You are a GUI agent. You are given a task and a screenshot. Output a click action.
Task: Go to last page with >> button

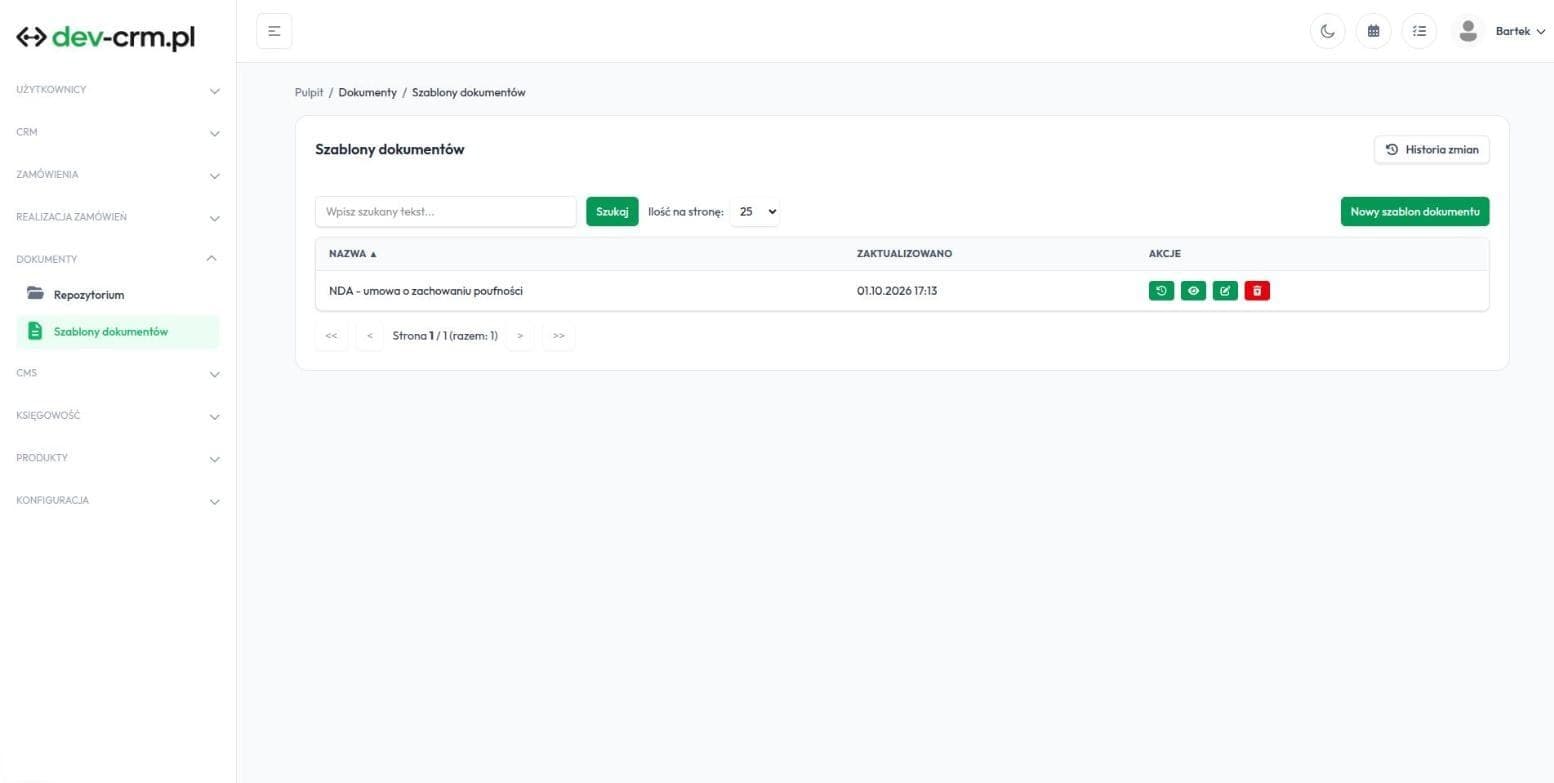tap(559, 336)
